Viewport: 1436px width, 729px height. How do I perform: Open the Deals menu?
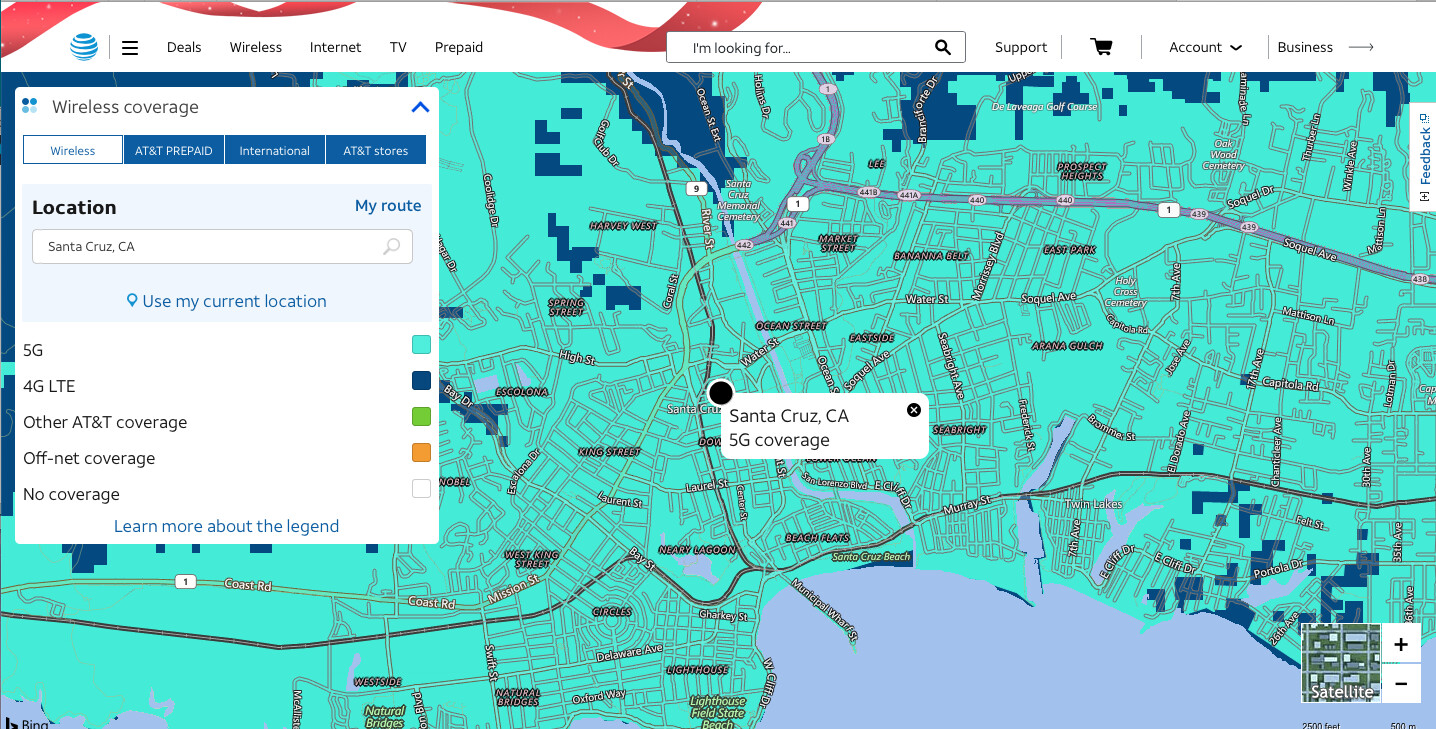coord(184,47)
